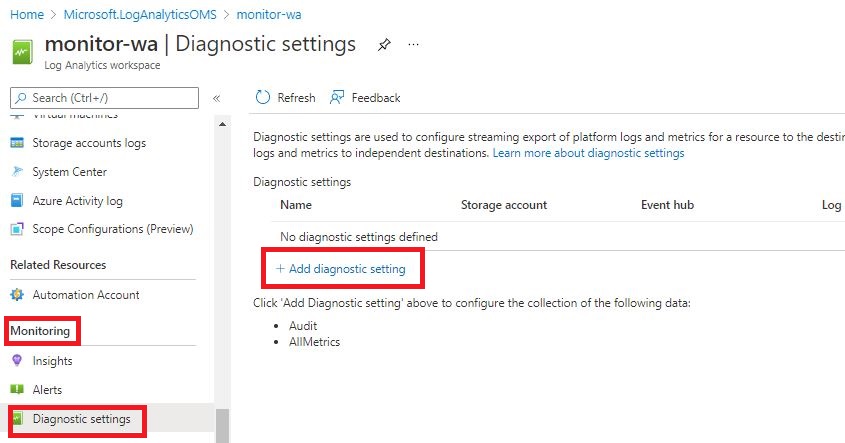Screen dimensions: 845x443
Task: Click the Azure Activity log icon
Action: pos(17,201)
